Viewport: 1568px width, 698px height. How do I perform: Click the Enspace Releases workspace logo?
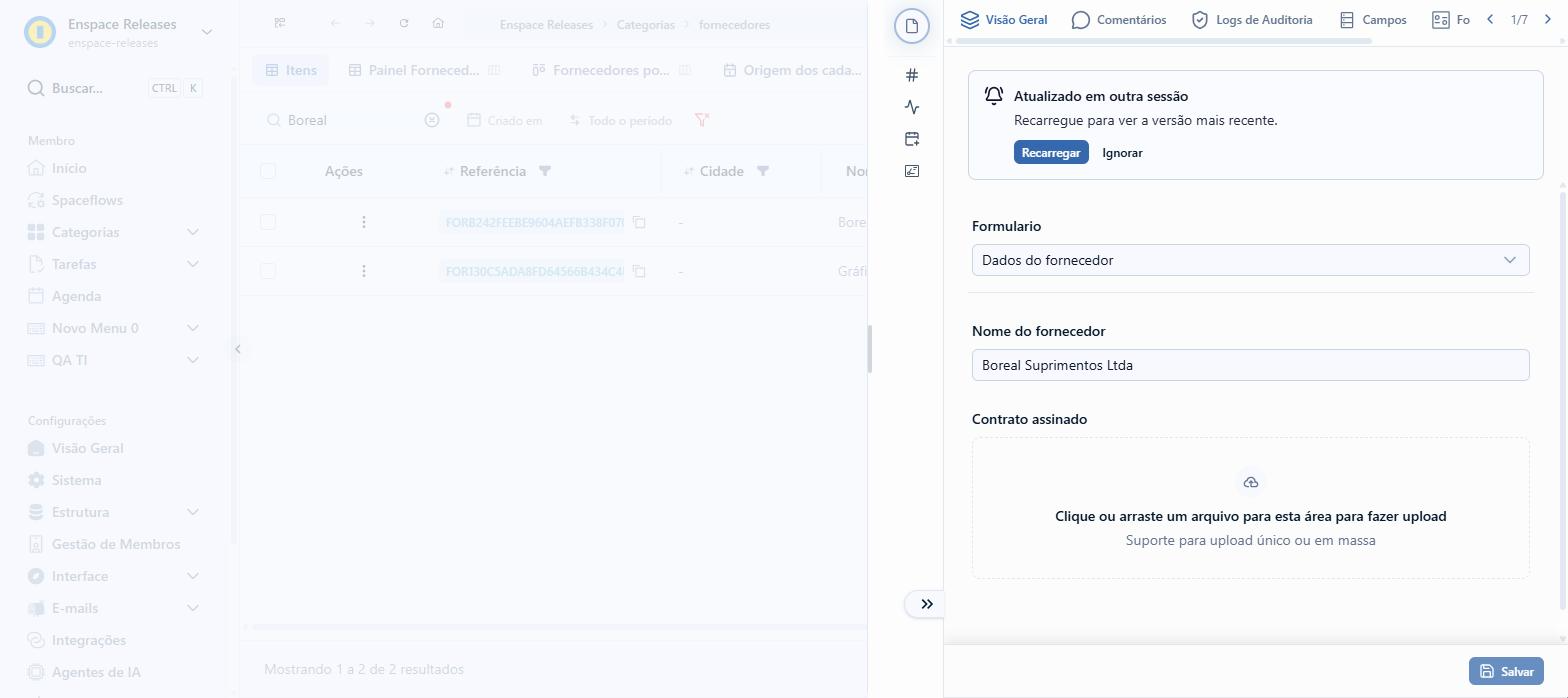pyautogui.click(x=39, y=32)
